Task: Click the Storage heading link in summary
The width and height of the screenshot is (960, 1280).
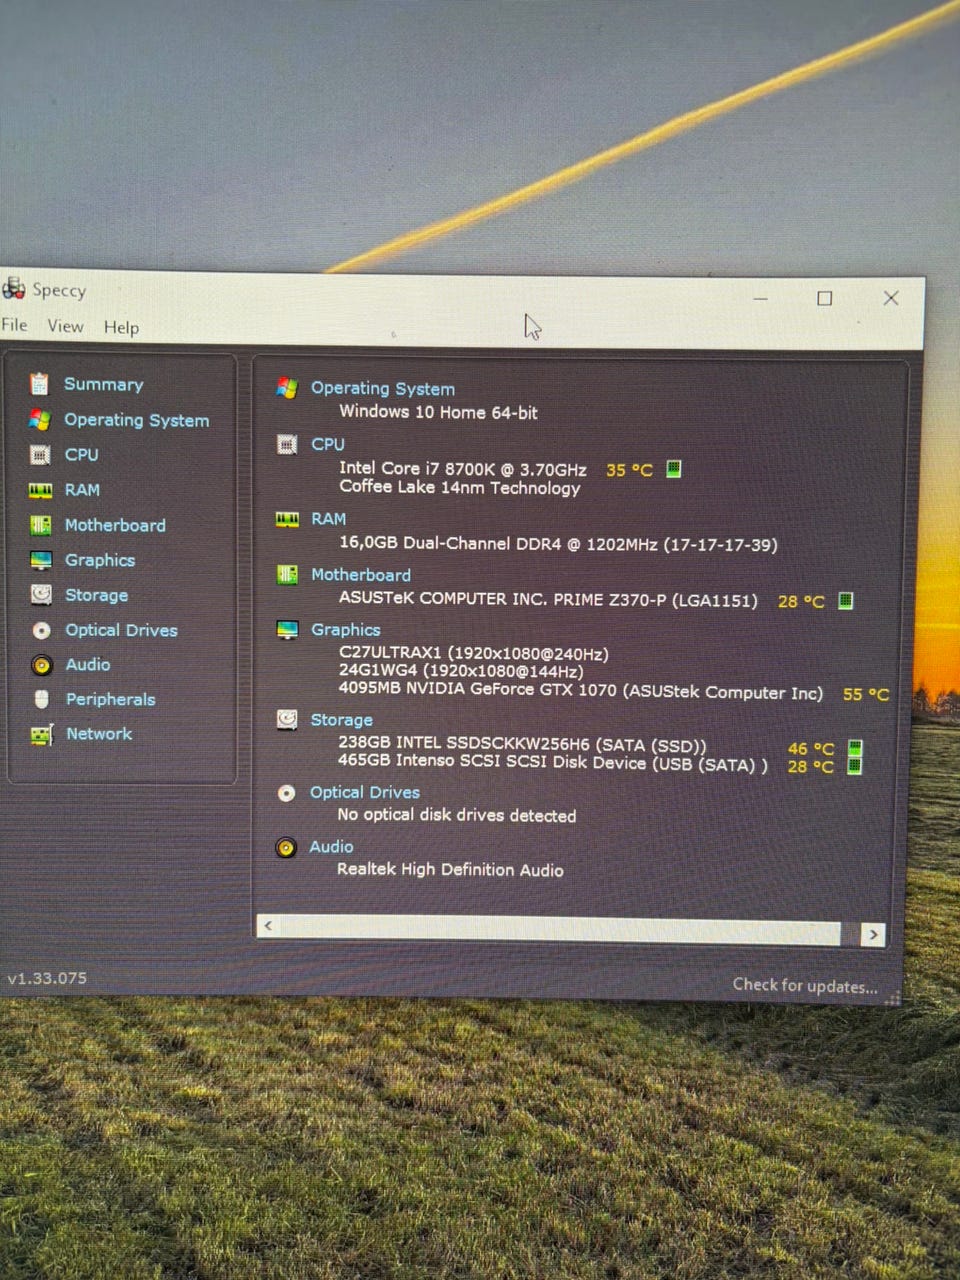Action: pos(342,720)
